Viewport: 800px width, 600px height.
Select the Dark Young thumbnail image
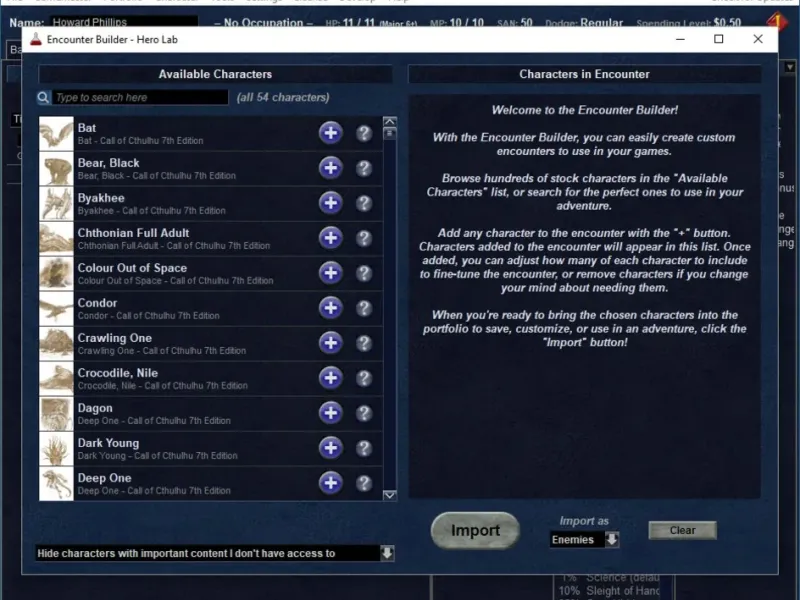pyautogui.click(x=56, y=448)
